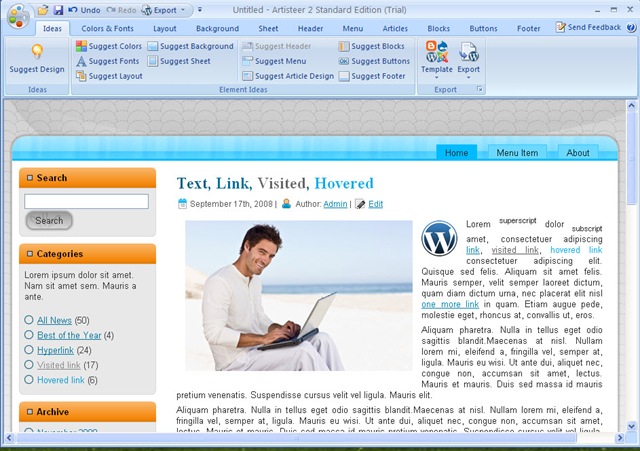Click the grey Search button
Image resolution: width=640 pixels, height=451 pixels.
click(x=49, y=220)
